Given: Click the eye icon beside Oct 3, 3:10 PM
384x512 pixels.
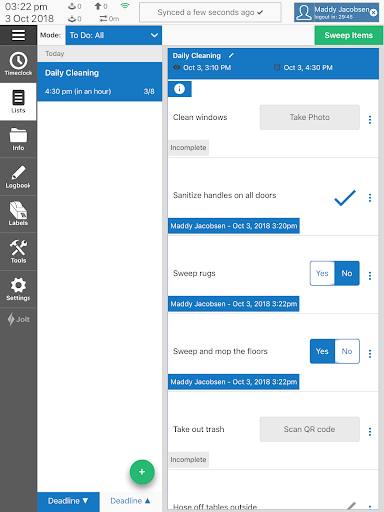Looking at the screenshot, I should click(x=177, y=68).
